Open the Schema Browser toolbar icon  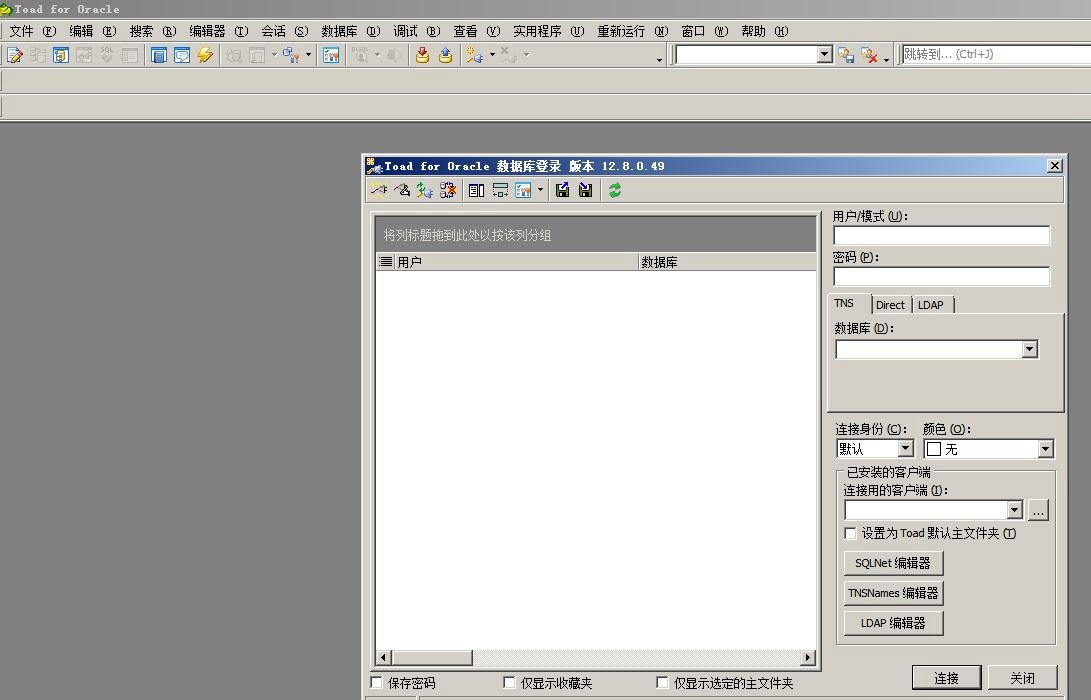(61, 55)
